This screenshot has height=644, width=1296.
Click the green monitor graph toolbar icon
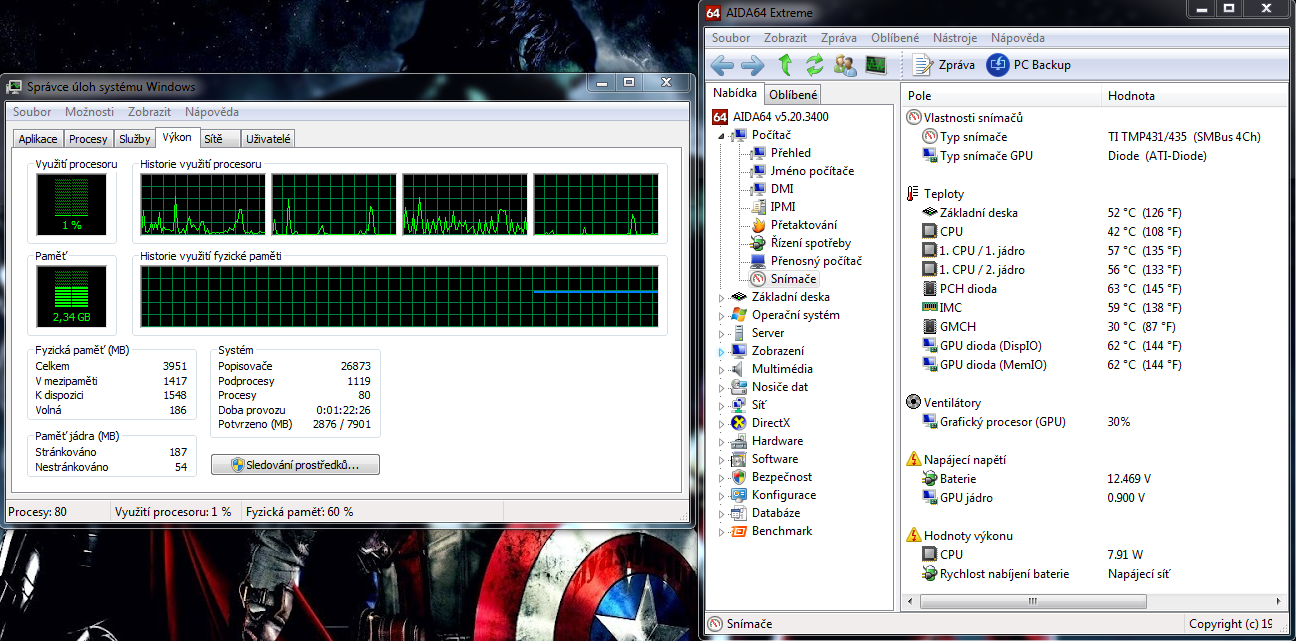tap(875, 65)
